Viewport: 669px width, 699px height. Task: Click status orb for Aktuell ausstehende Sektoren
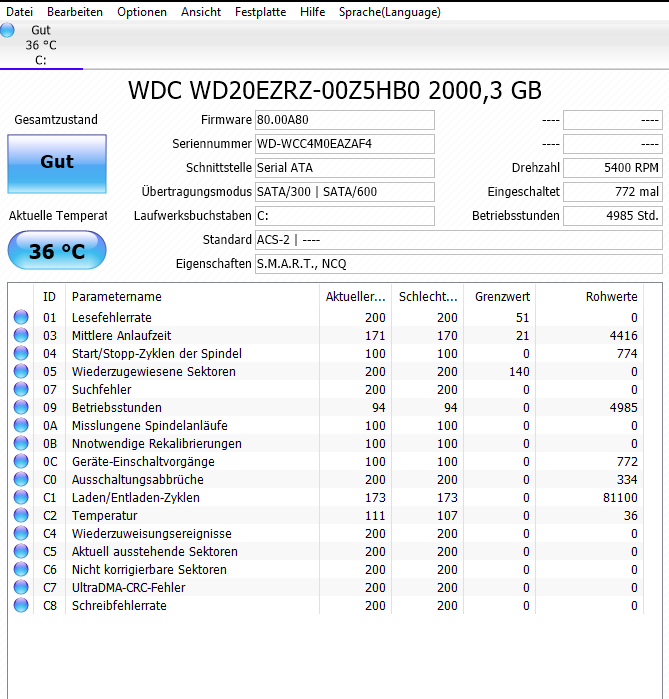click(x=21, y=551)
